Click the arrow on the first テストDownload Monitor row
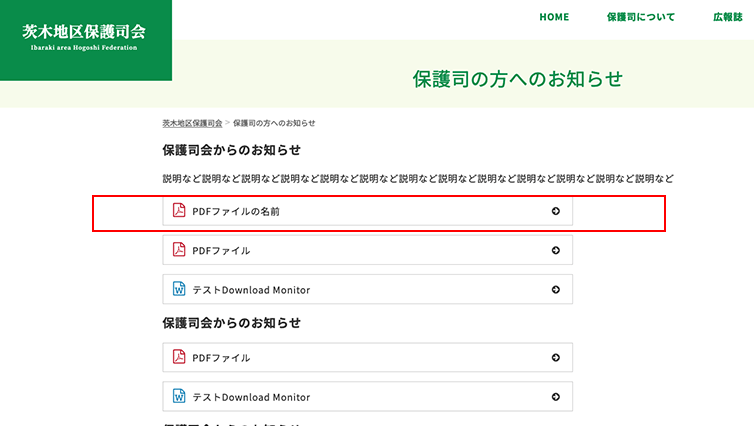 pos(556,290)
